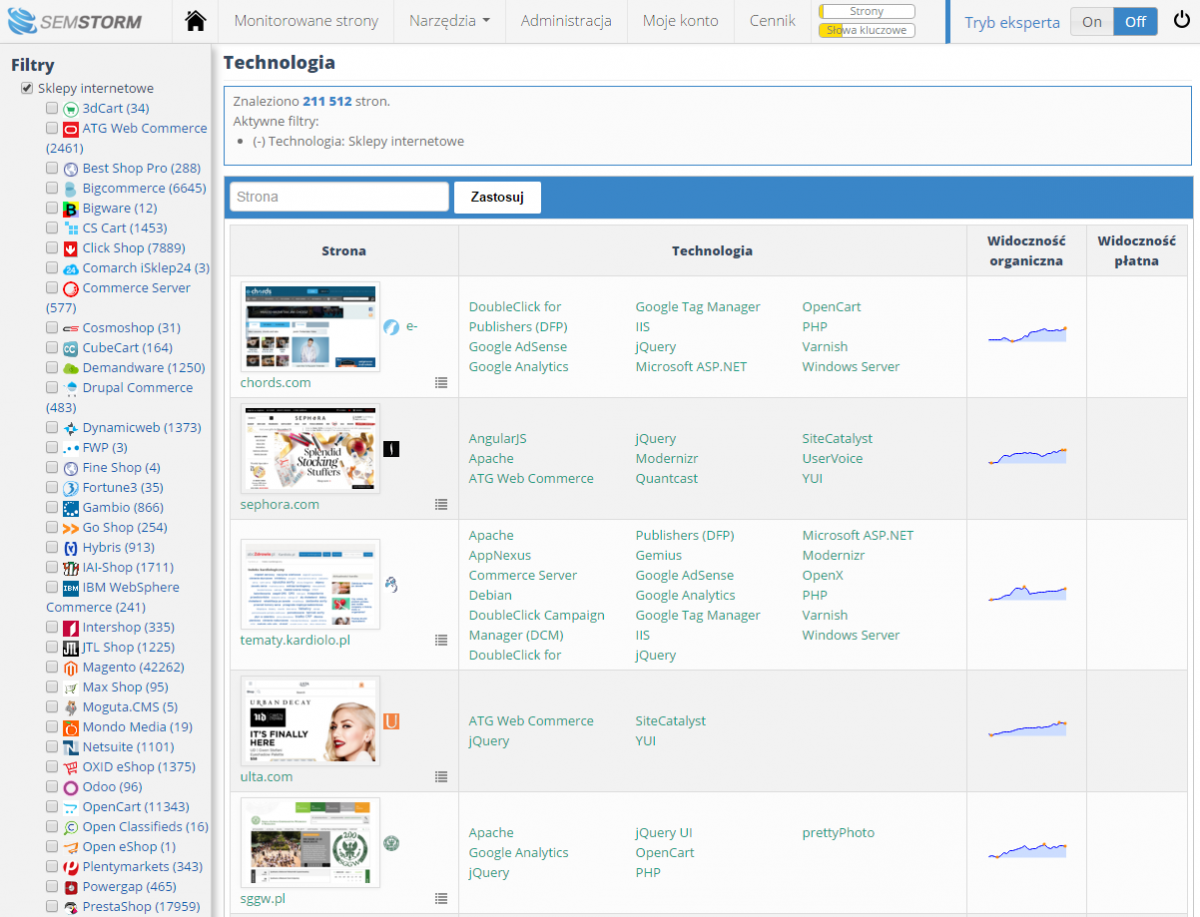Click the Drupal Commerce logo icon
The width and height of the screenshot is (1200, 917).
tap(71, 388)
